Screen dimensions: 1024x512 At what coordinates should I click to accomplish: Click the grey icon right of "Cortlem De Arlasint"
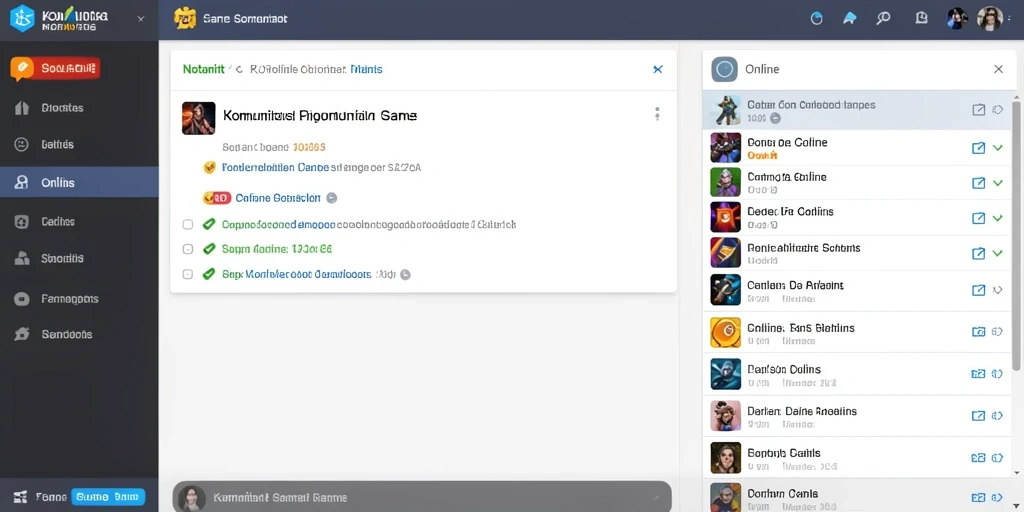(997, 290)
